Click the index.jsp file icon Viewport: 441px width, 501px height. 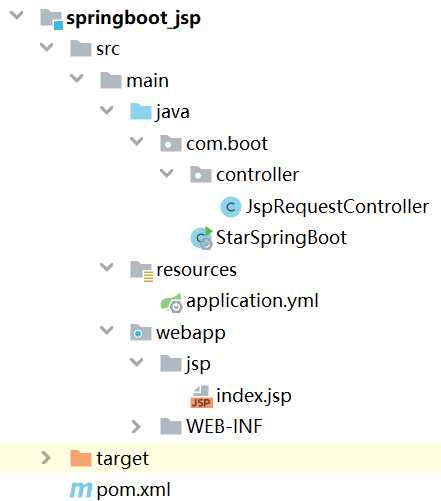click(x=201, y=397)
